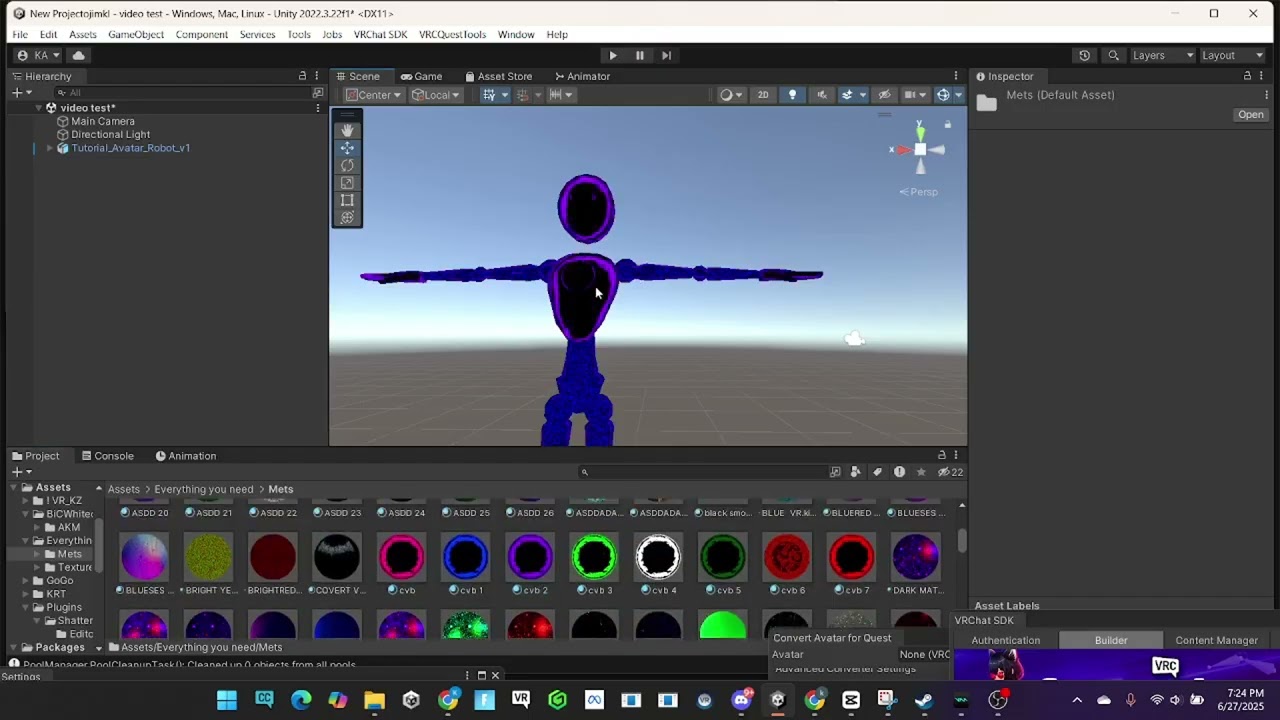Screen dimensions: 1280x720
Task: Open Center pivot mode dropdown
Action: click(x=373, y=95)
